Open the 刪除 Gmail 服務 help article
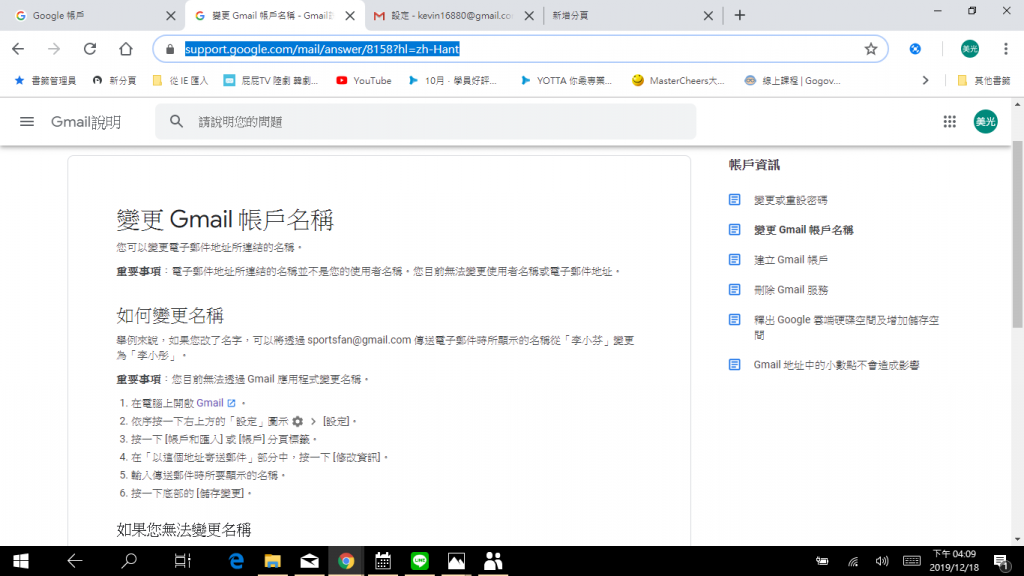This screenshot has width=1024, height=576. click(x=790, y=290)
